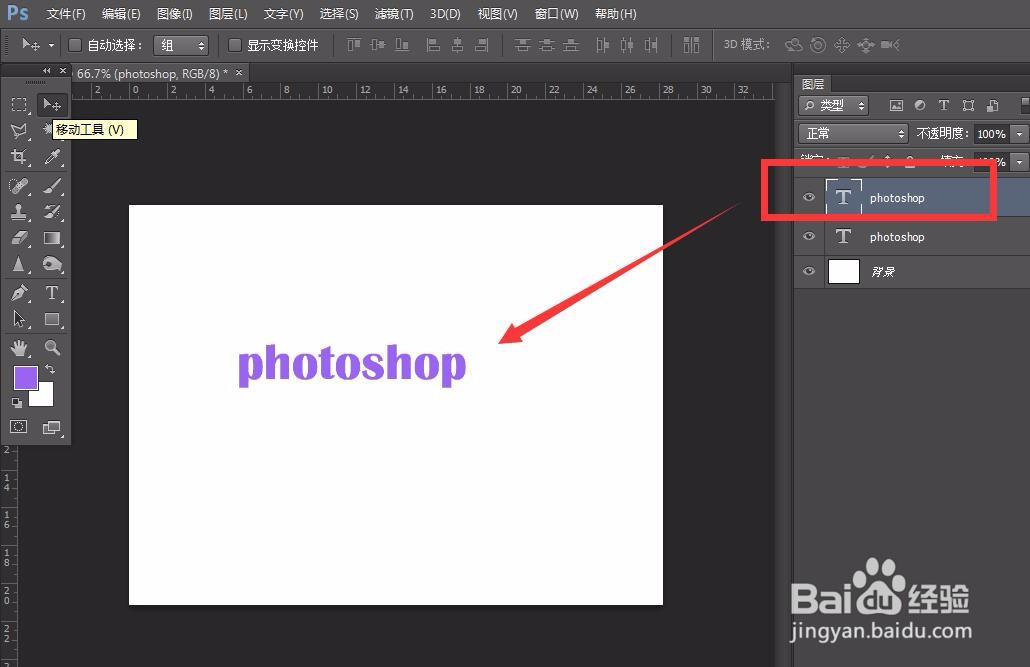Select the Spot Healing Brush tool
Image resolution: width=1030 pixels, height=667 pixels.
[x=19, y=186]
